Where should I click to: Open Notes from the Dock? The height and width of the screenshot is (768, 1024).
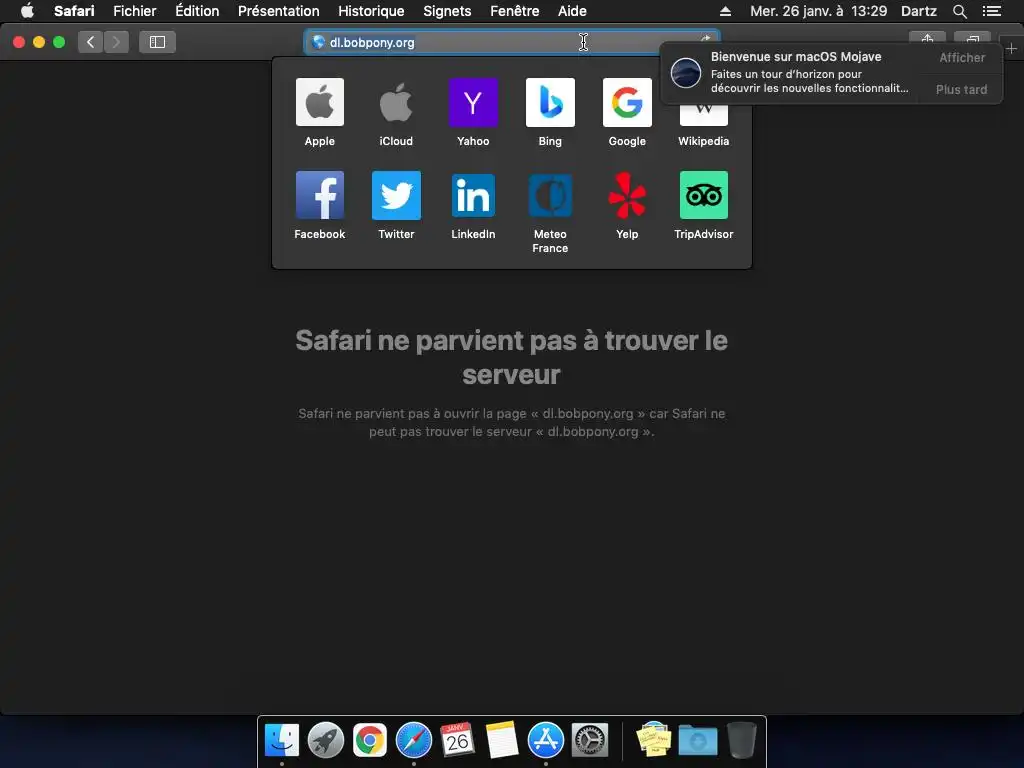pos(502,740)
